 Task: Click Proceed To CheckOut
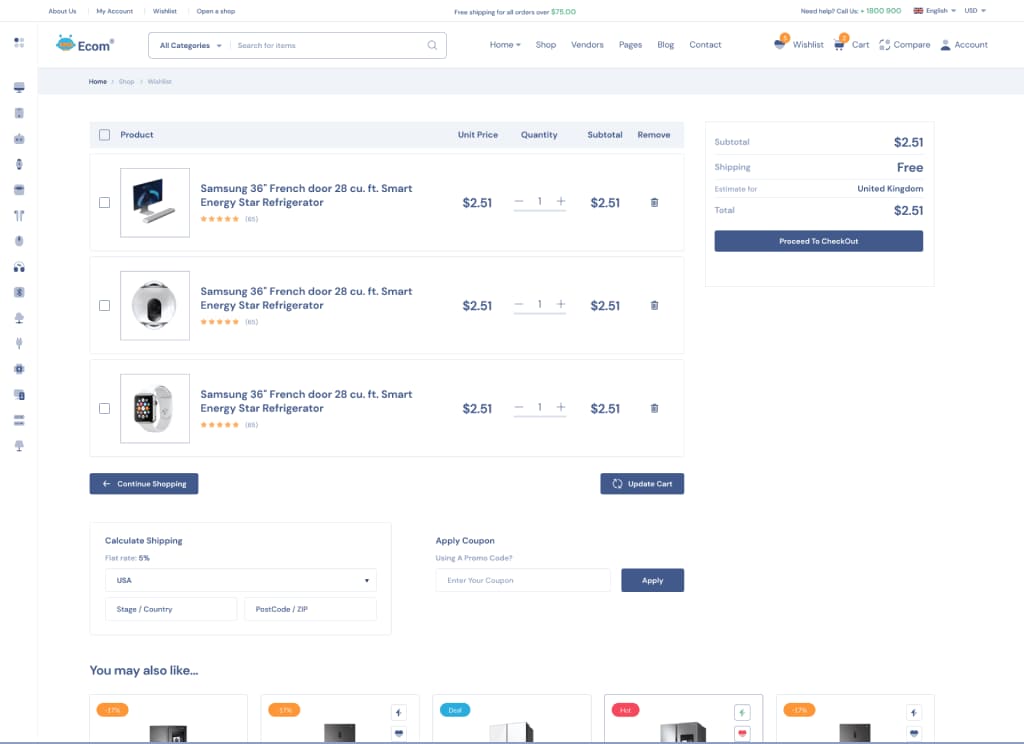818,240
